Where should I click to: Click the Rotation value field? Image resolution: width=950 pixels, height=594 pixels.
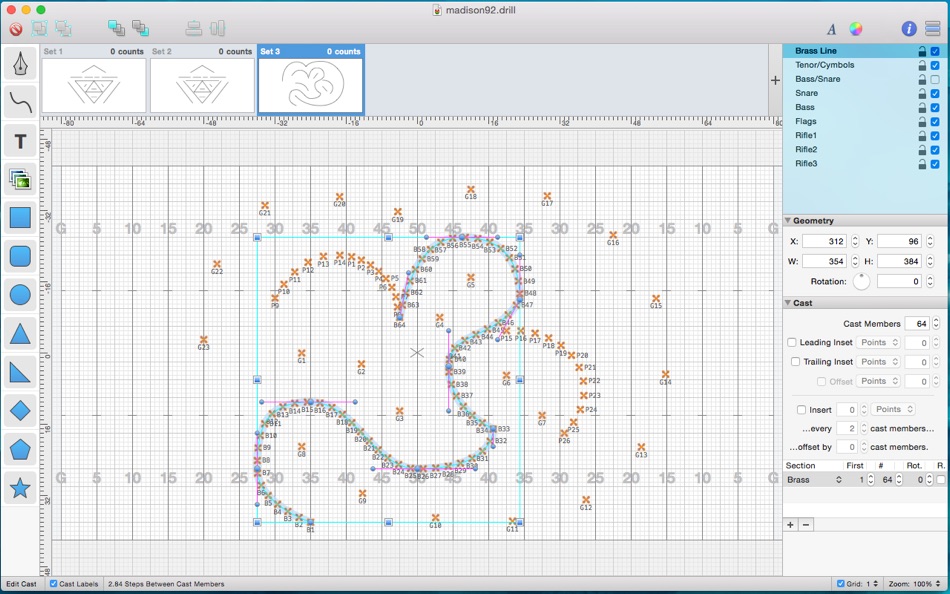[x=899, y=281]
